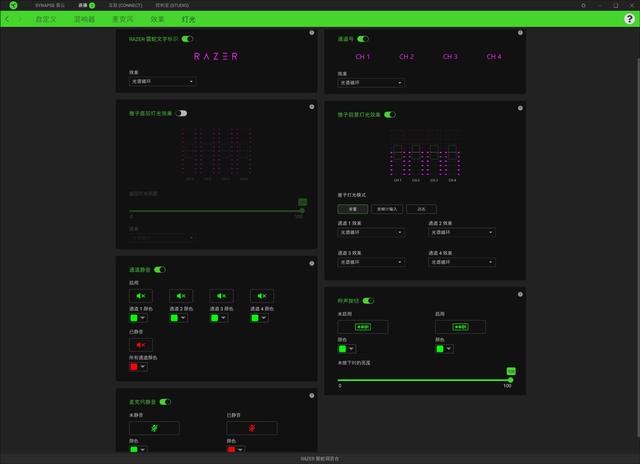Expand the 通道 1 效果 dropdown
640x464 pixels.
click(x=371, y=232)
